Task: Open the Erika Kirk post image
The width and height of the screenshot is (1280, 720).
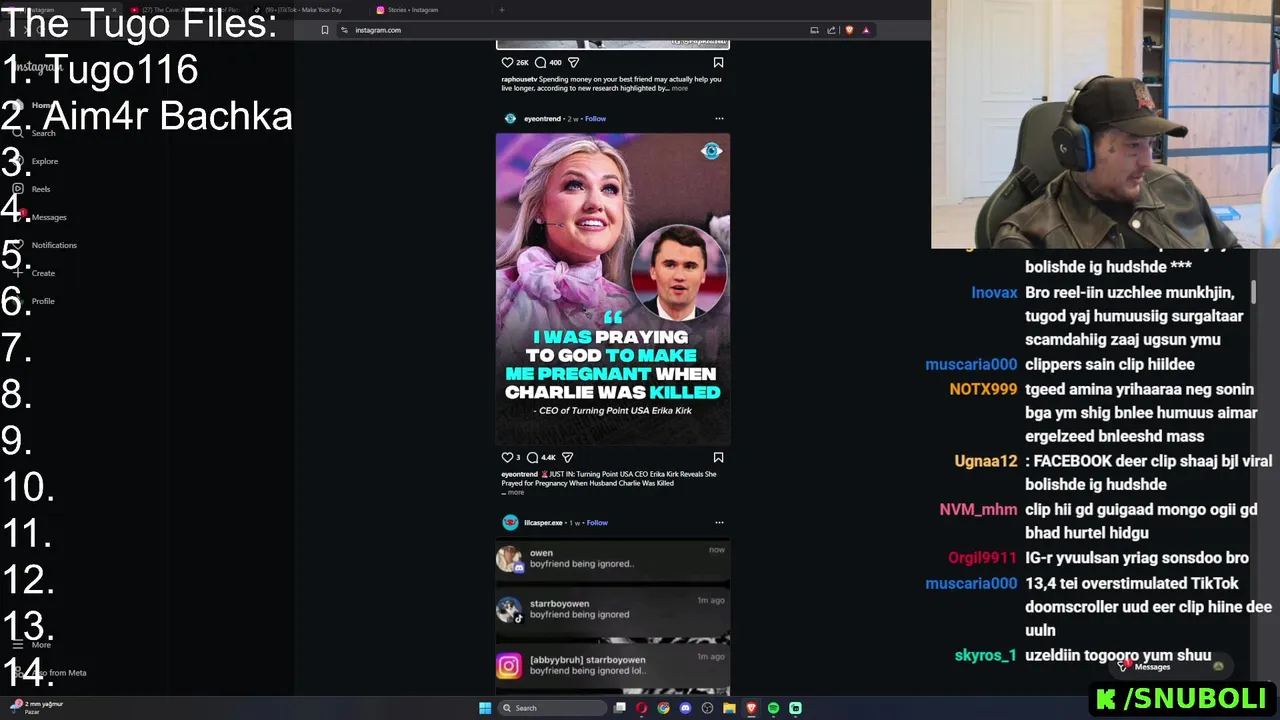Action: coord(613,288)
